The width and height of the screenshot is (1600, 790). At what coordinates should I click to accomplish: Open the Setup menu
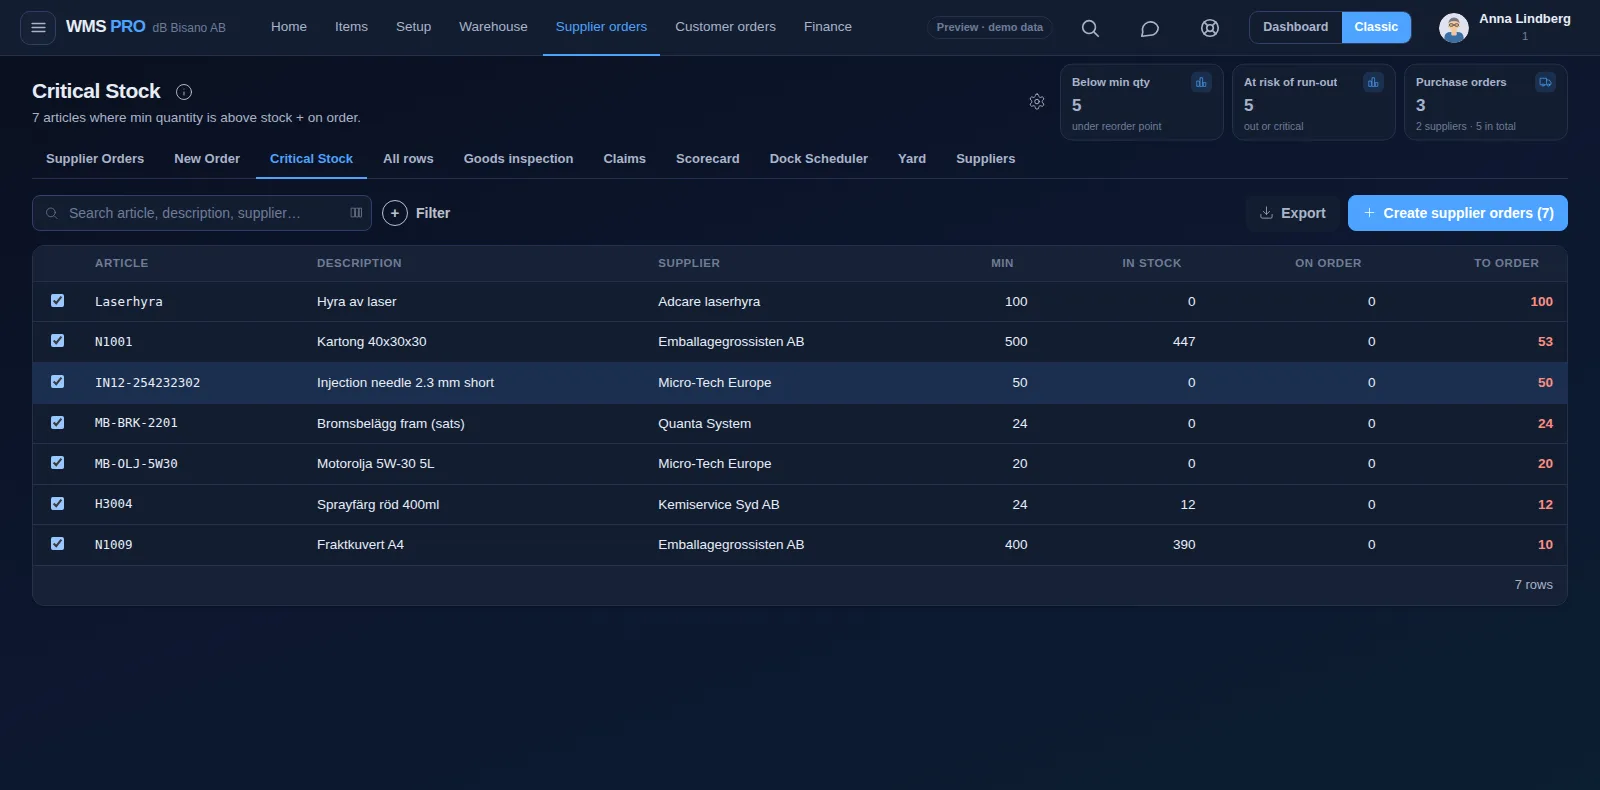point(413,27)
